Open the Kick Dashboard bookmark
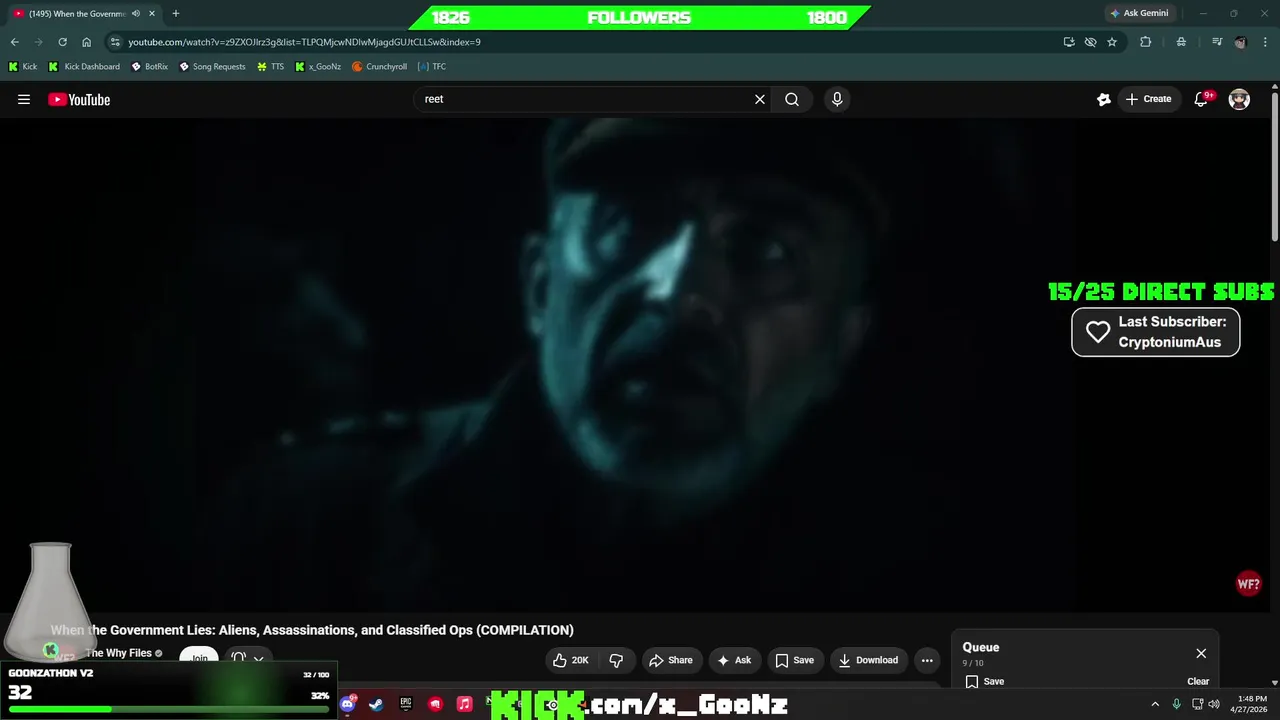This screenshot has width=1280, height=720. pos(84,67)
